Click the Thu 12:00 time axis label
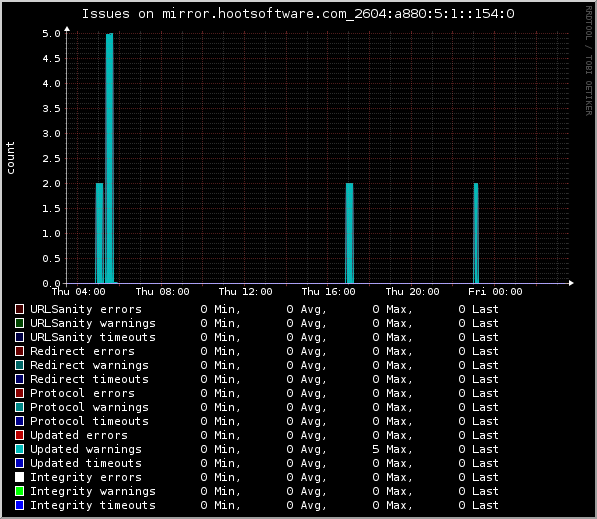This screenshot has height=519, width=597. (246, 292)
